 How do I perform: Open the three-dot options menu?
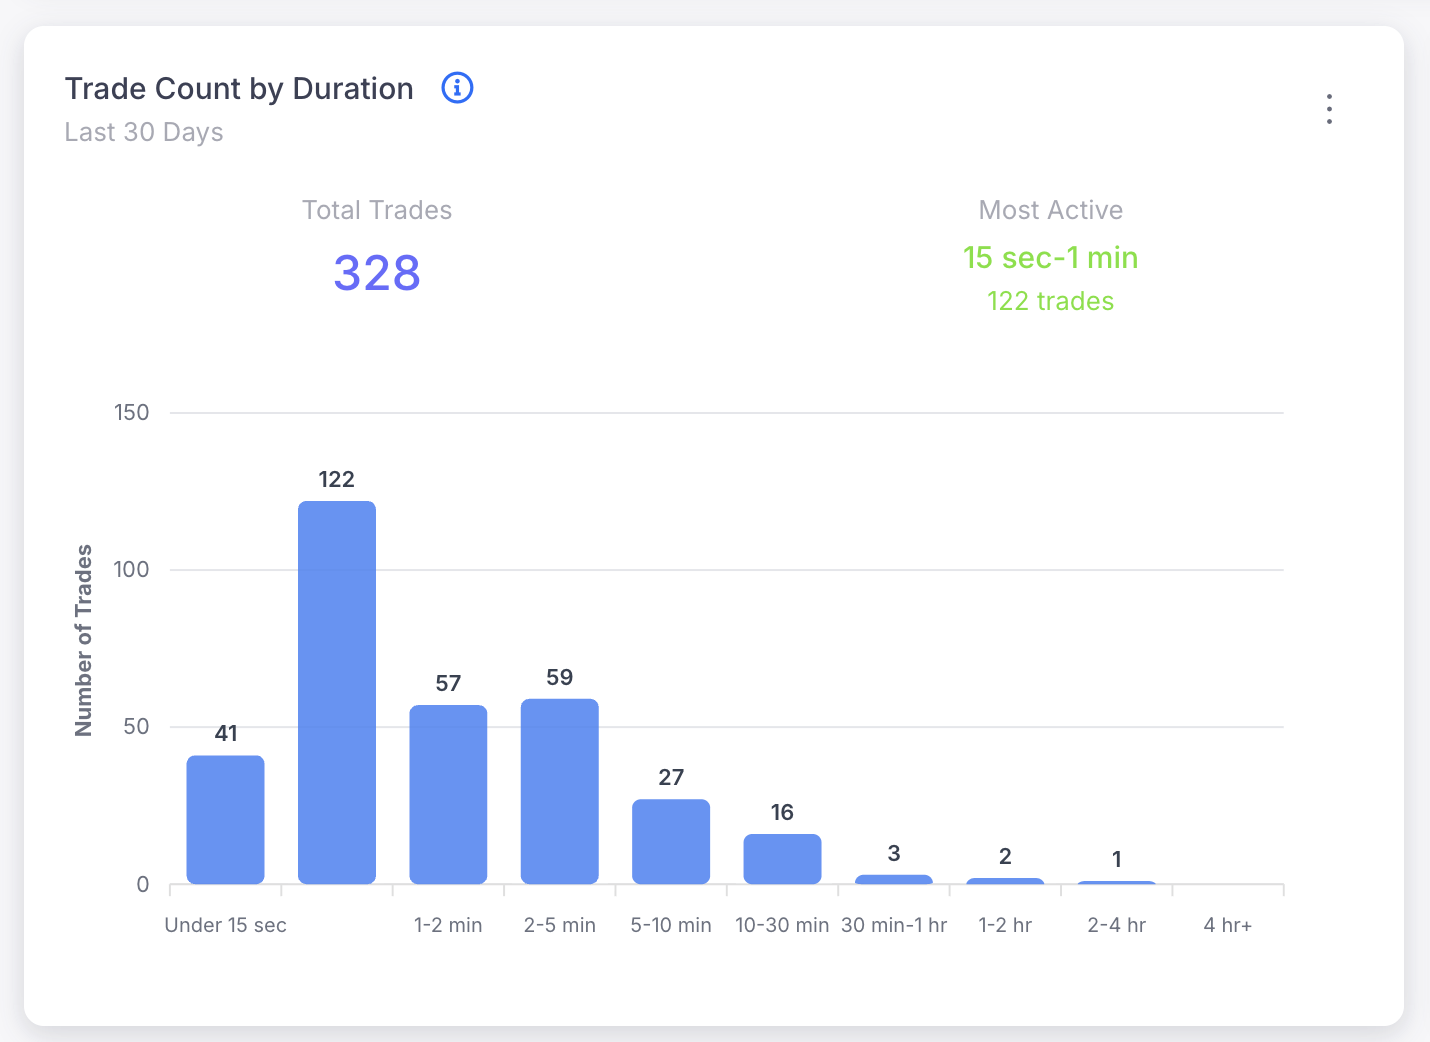[1329, 109]
